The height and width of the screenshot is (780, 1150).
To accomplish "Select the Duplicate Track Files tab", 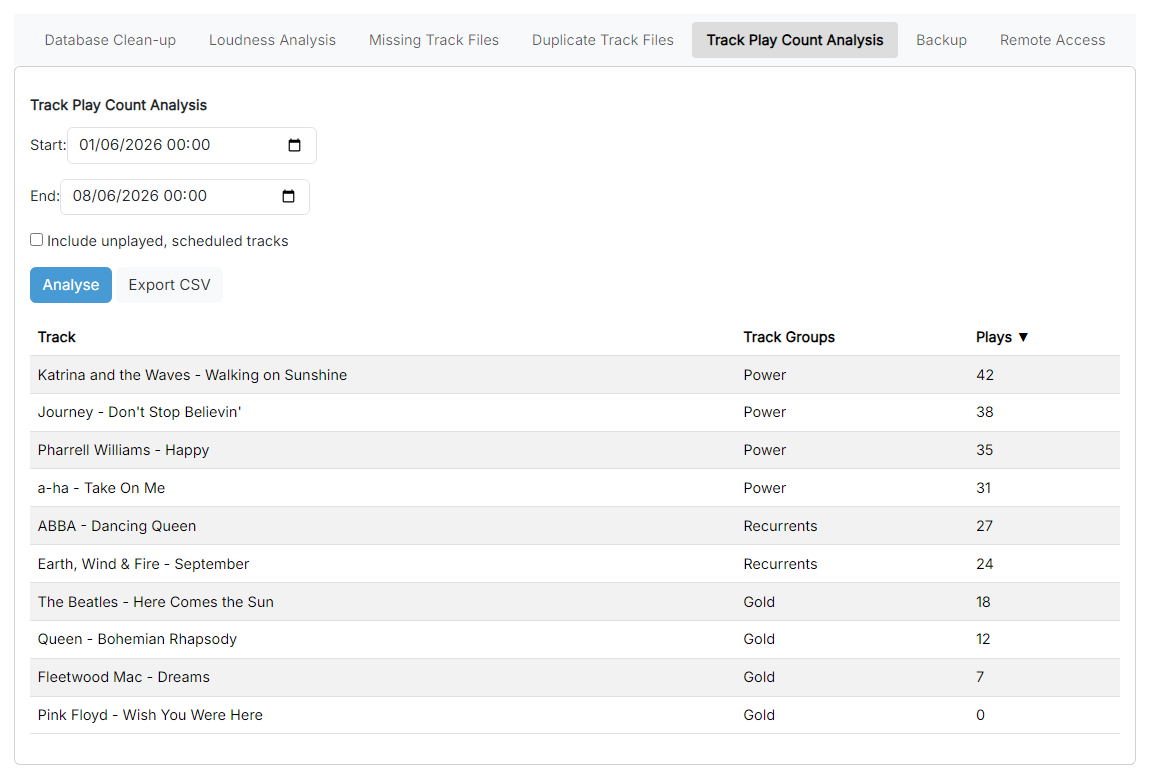I will (x=603, y=40).
